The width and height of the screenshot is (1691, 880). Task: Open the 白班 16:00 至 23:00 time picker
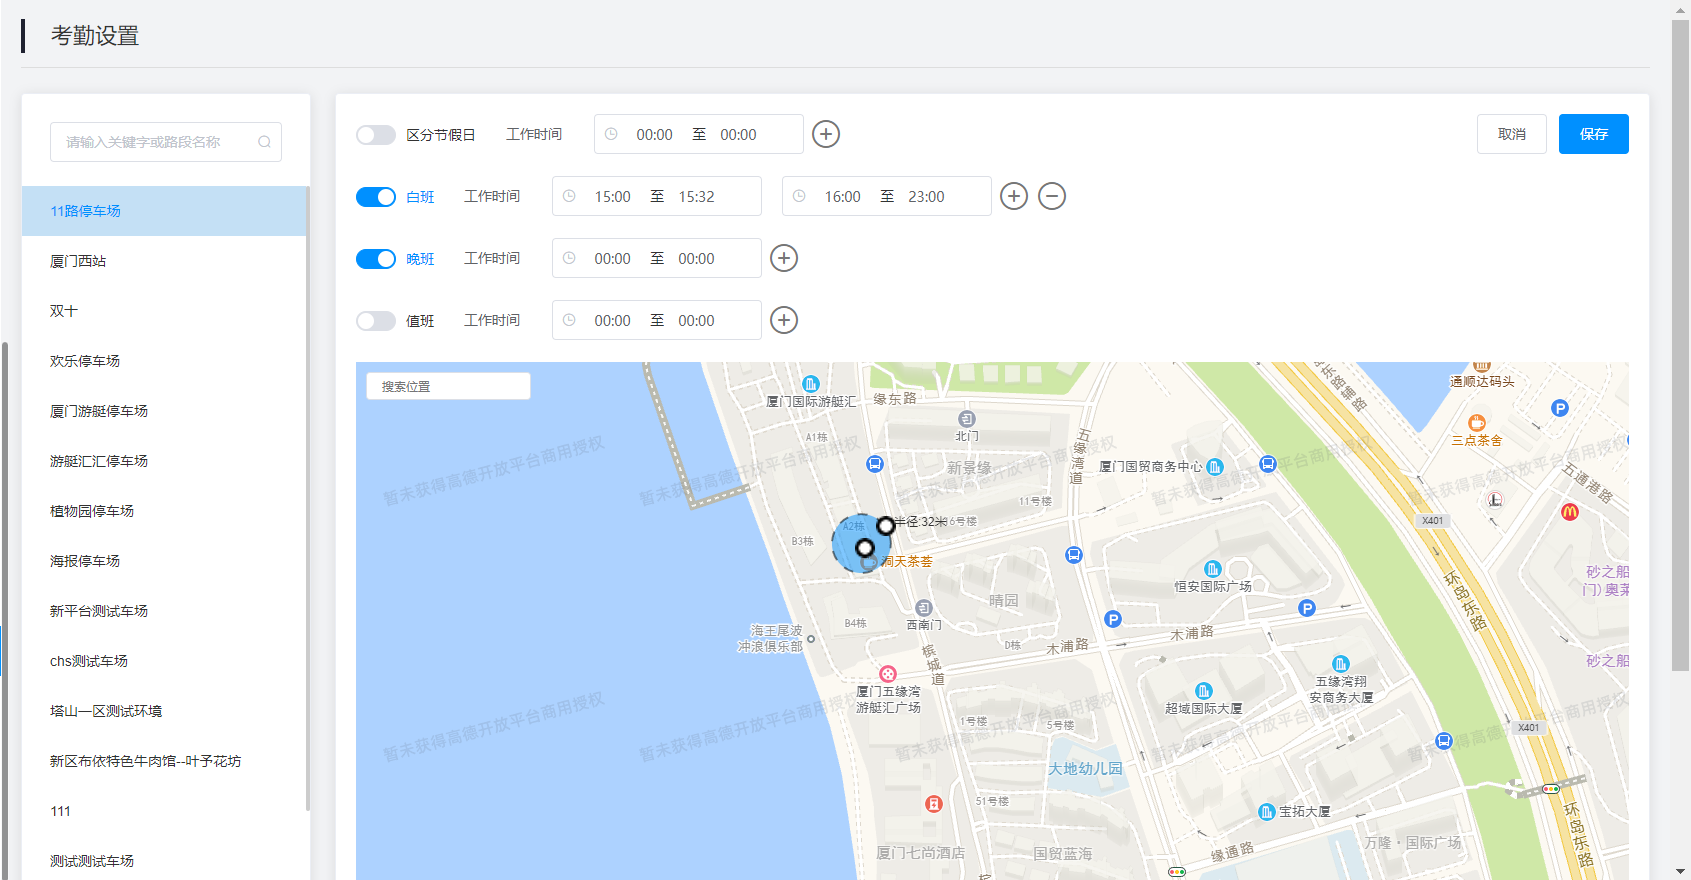point(886,196)
